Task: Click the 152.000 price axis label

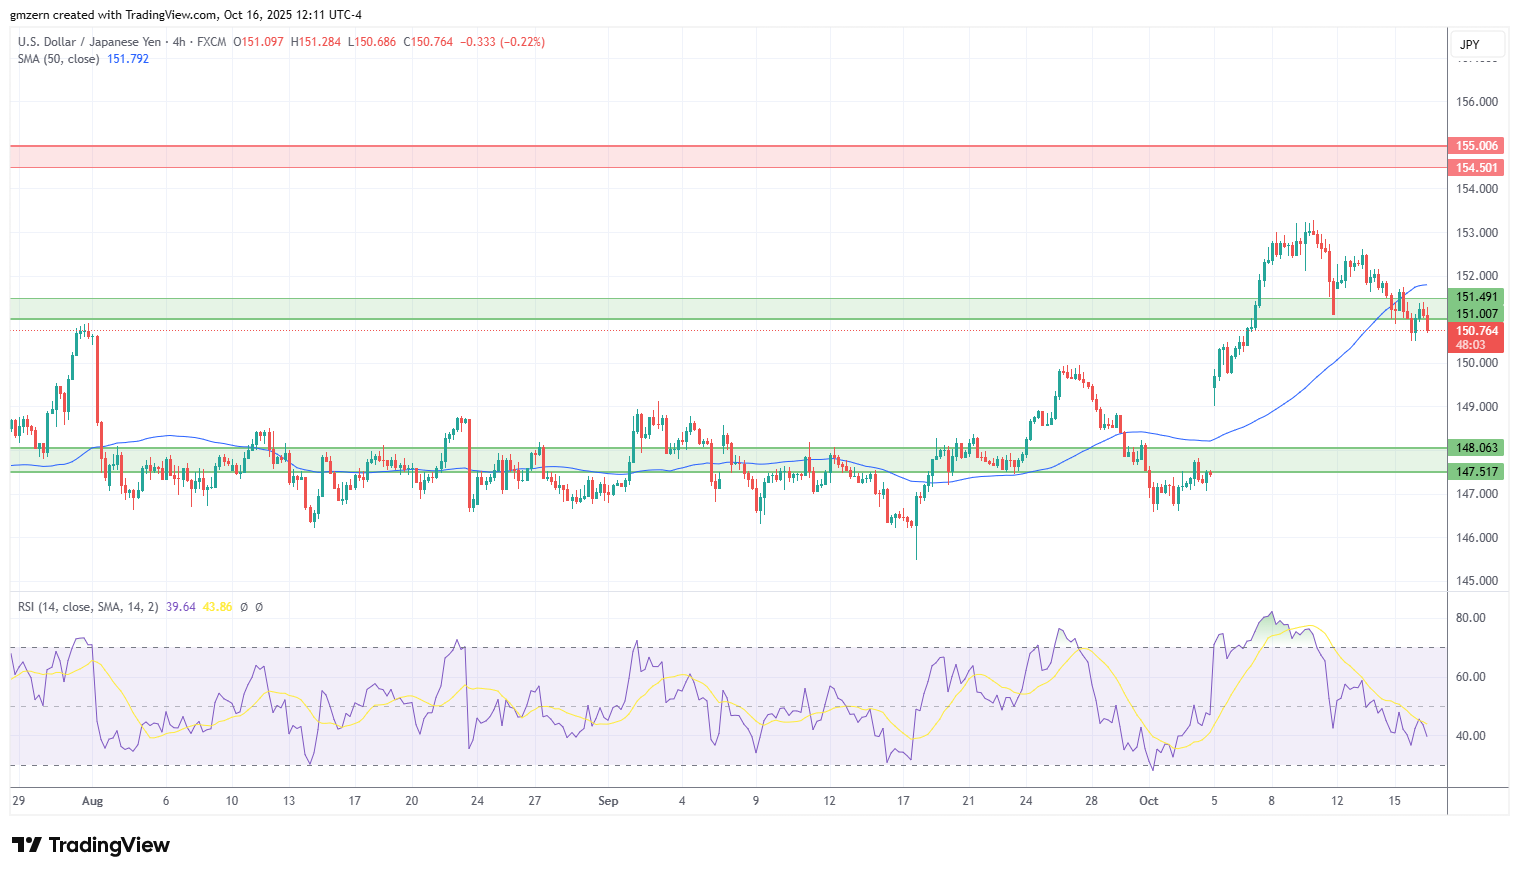Action: 1477,276
